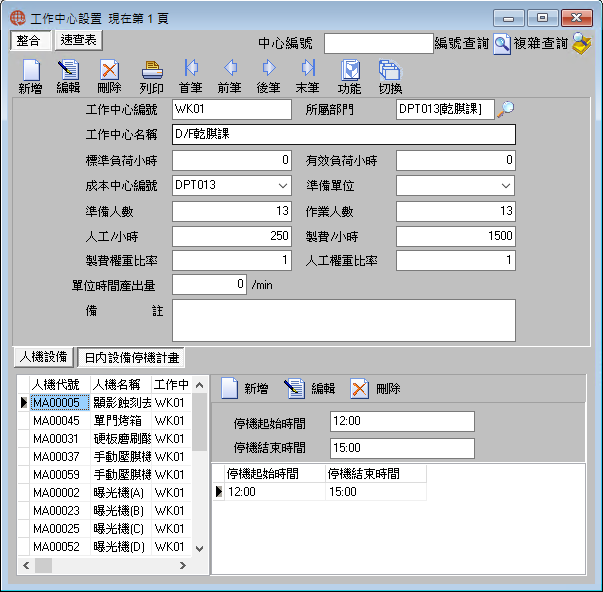Click the 工作中心編號 field WK01

[x=232, y=109]
